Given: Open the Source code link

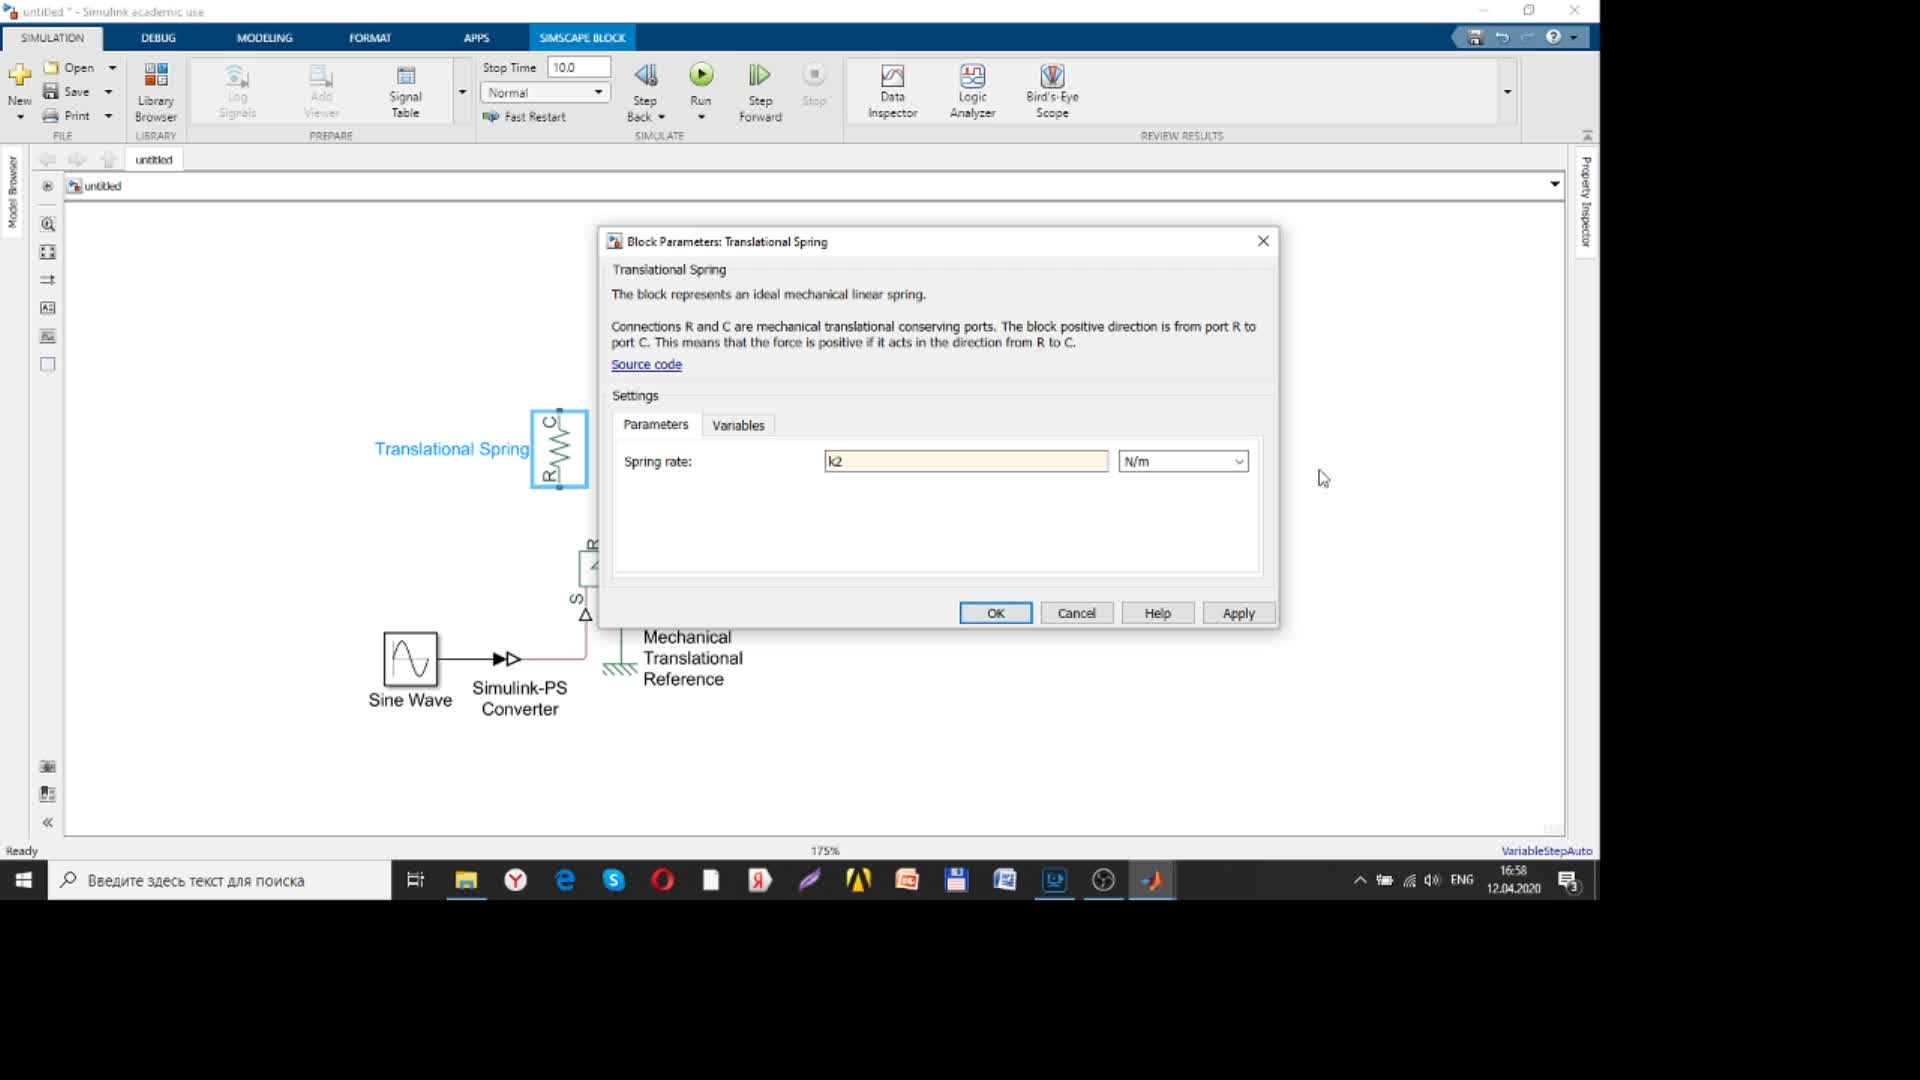Looking at the screenshot, I should [x=646, y=365].
